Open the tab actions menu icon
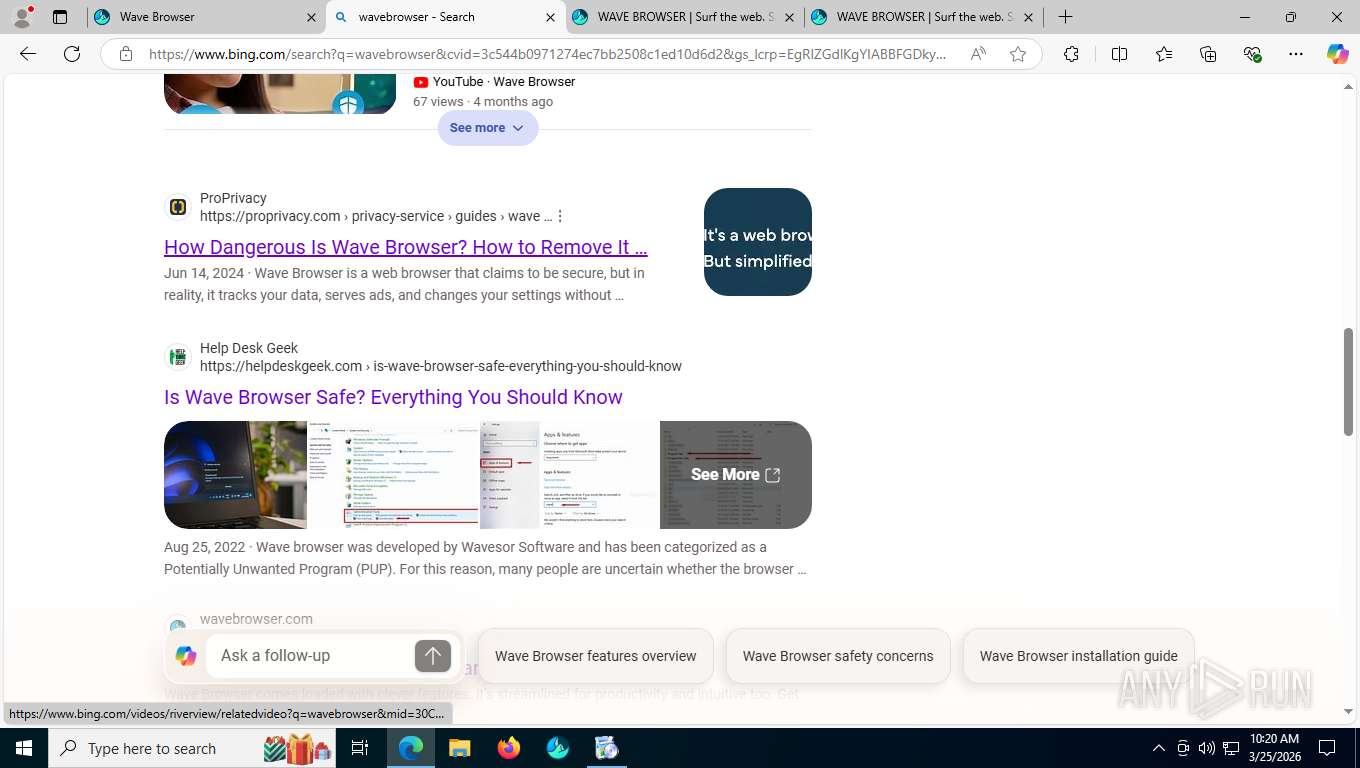Image resolution: width=1360 pixels, height=768 pixels. tap(60, 17)
